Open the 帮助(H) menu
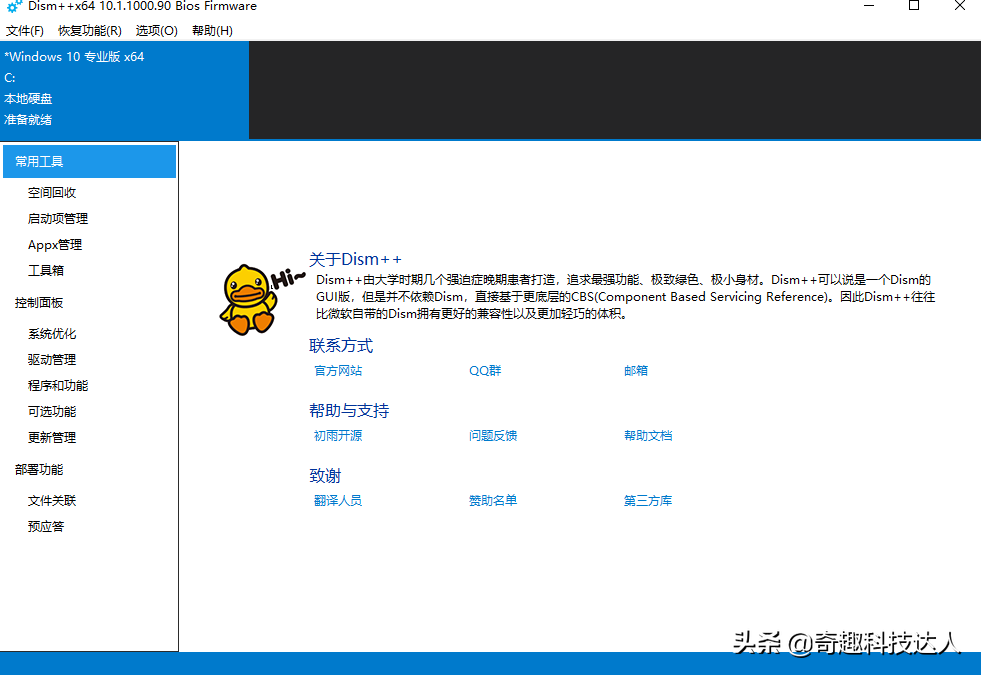 click(x=212, y=30)
